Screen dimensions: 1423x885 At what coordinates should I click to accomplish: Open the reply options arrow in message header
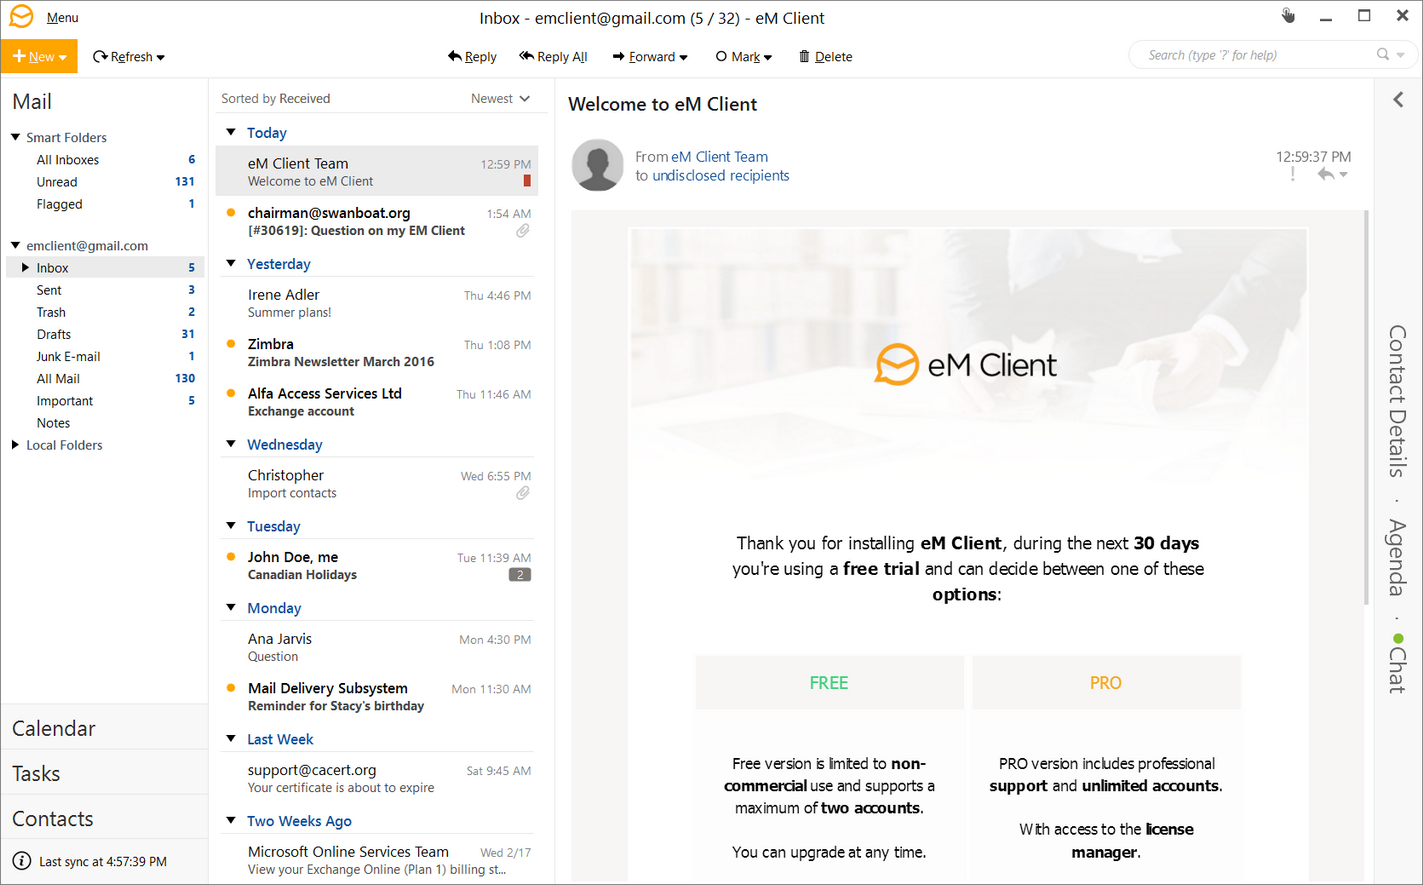click(x=1343, y=175)
